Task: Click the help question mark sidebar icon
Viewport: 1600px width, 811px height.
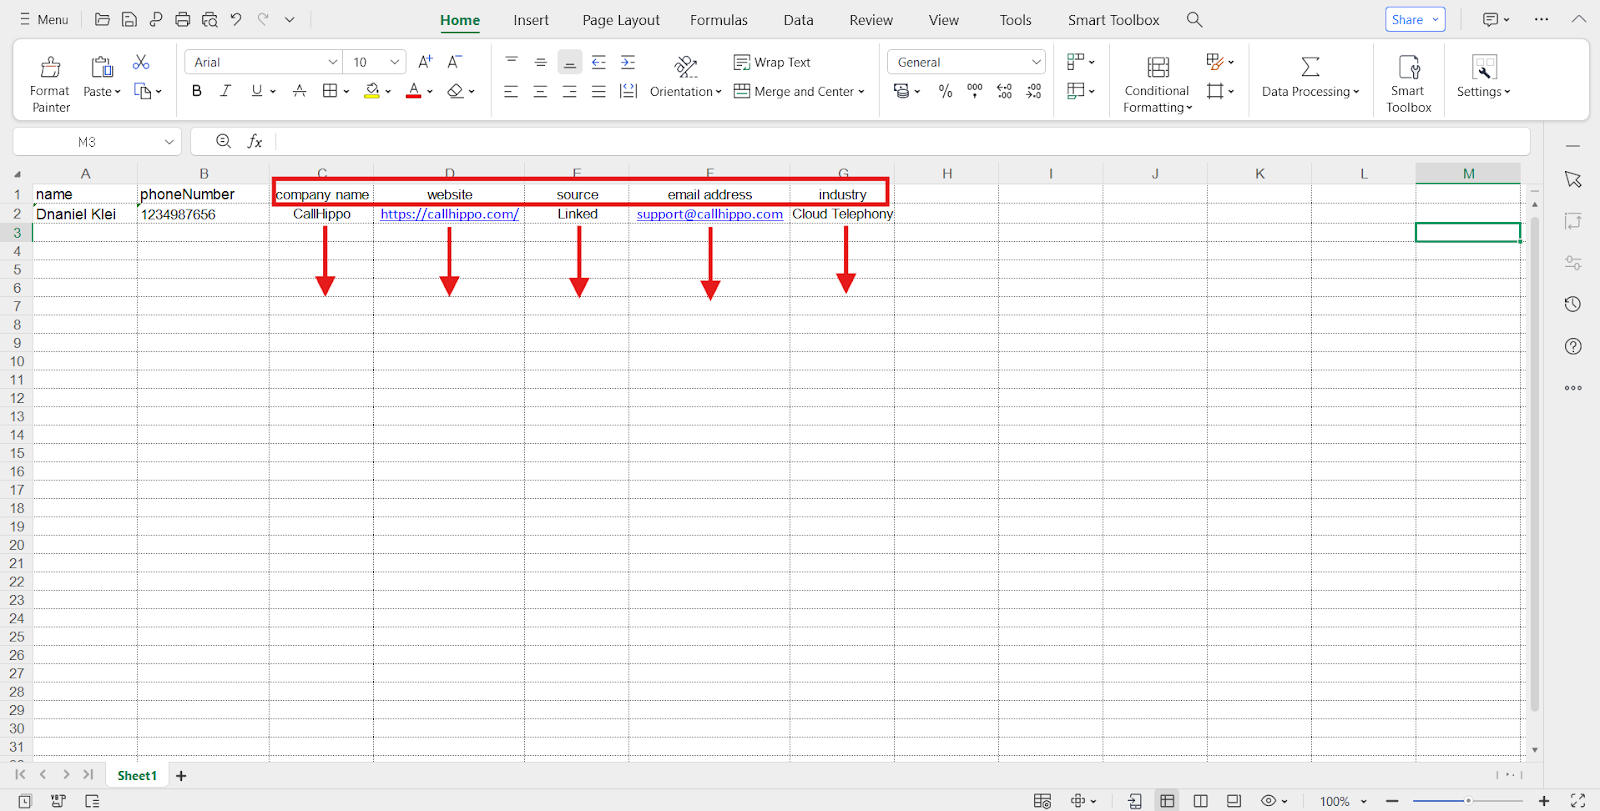Action: pyautogui.click(x=1573, y=346)
